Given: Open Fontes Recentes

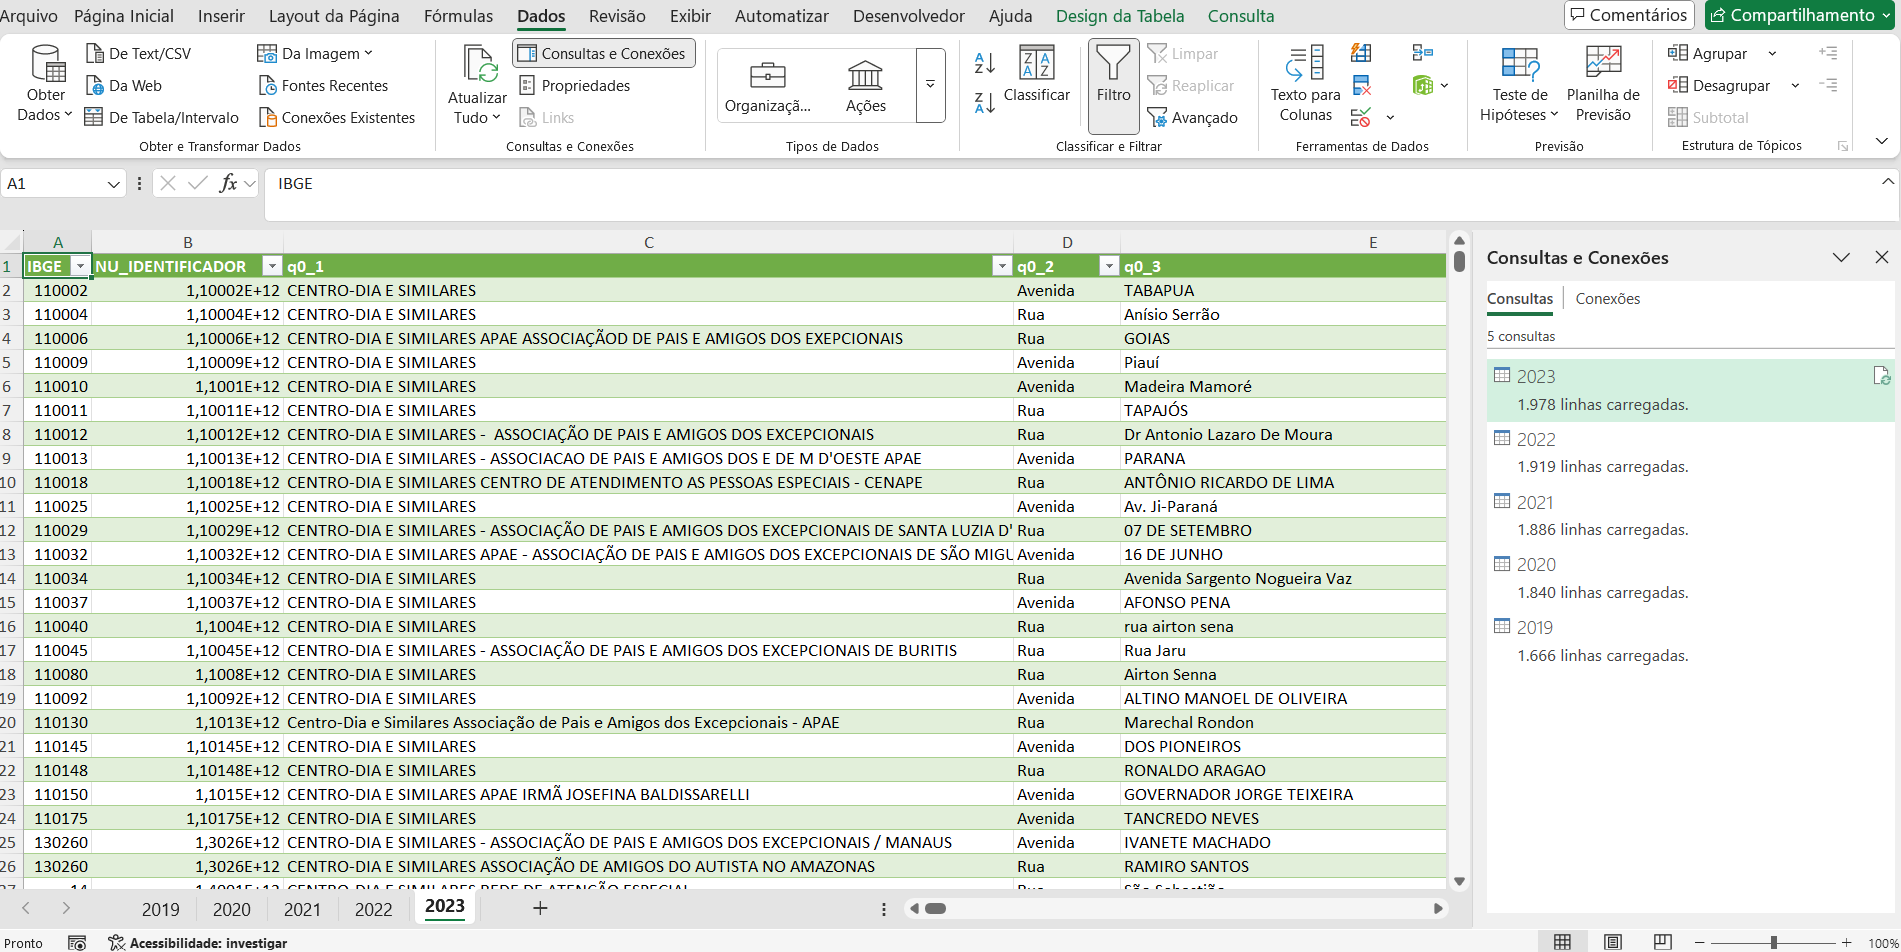Looking at the screenshot, I should click(x=323, y=86).
